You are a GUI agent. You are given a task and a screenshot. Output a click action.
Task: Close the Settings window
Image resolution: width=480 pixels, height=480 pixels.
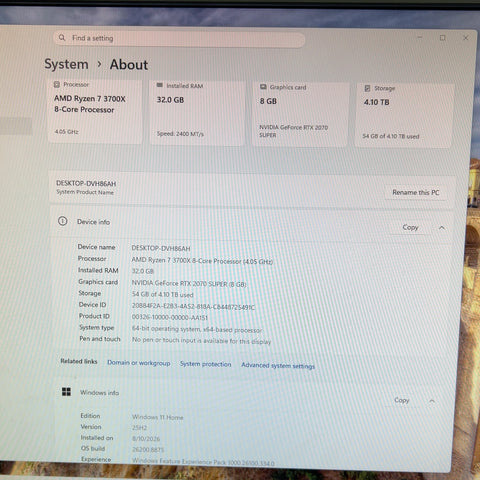pos(466,38)
